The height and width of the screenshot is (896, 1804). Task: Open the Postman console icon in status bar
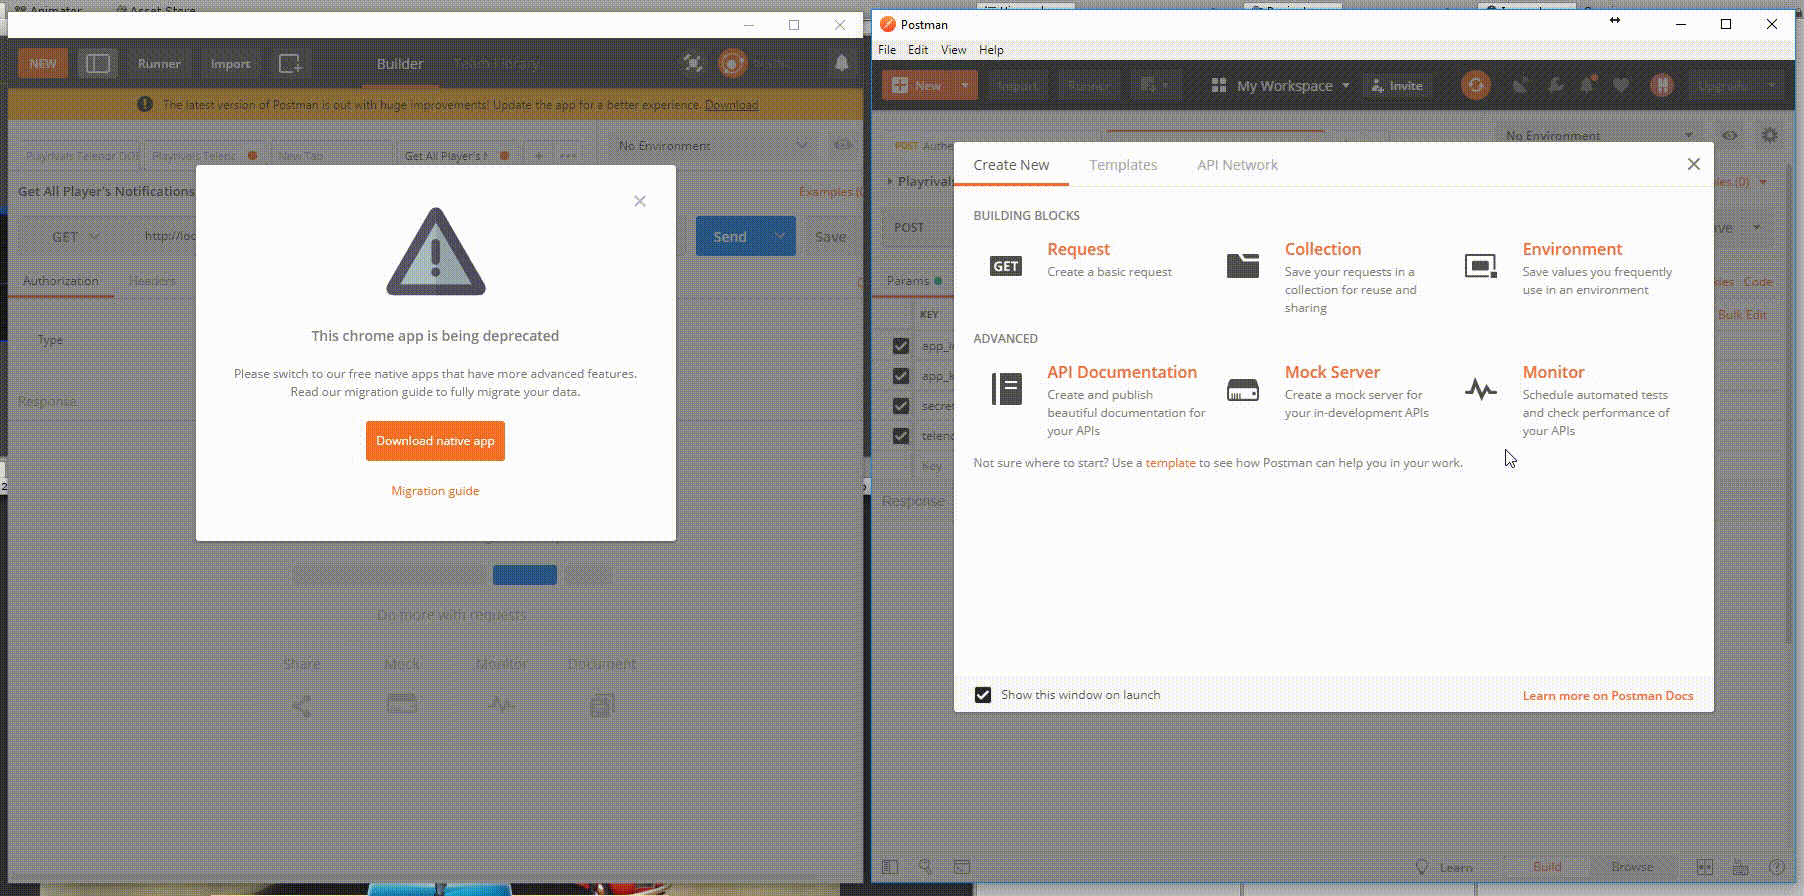[962, 867]
